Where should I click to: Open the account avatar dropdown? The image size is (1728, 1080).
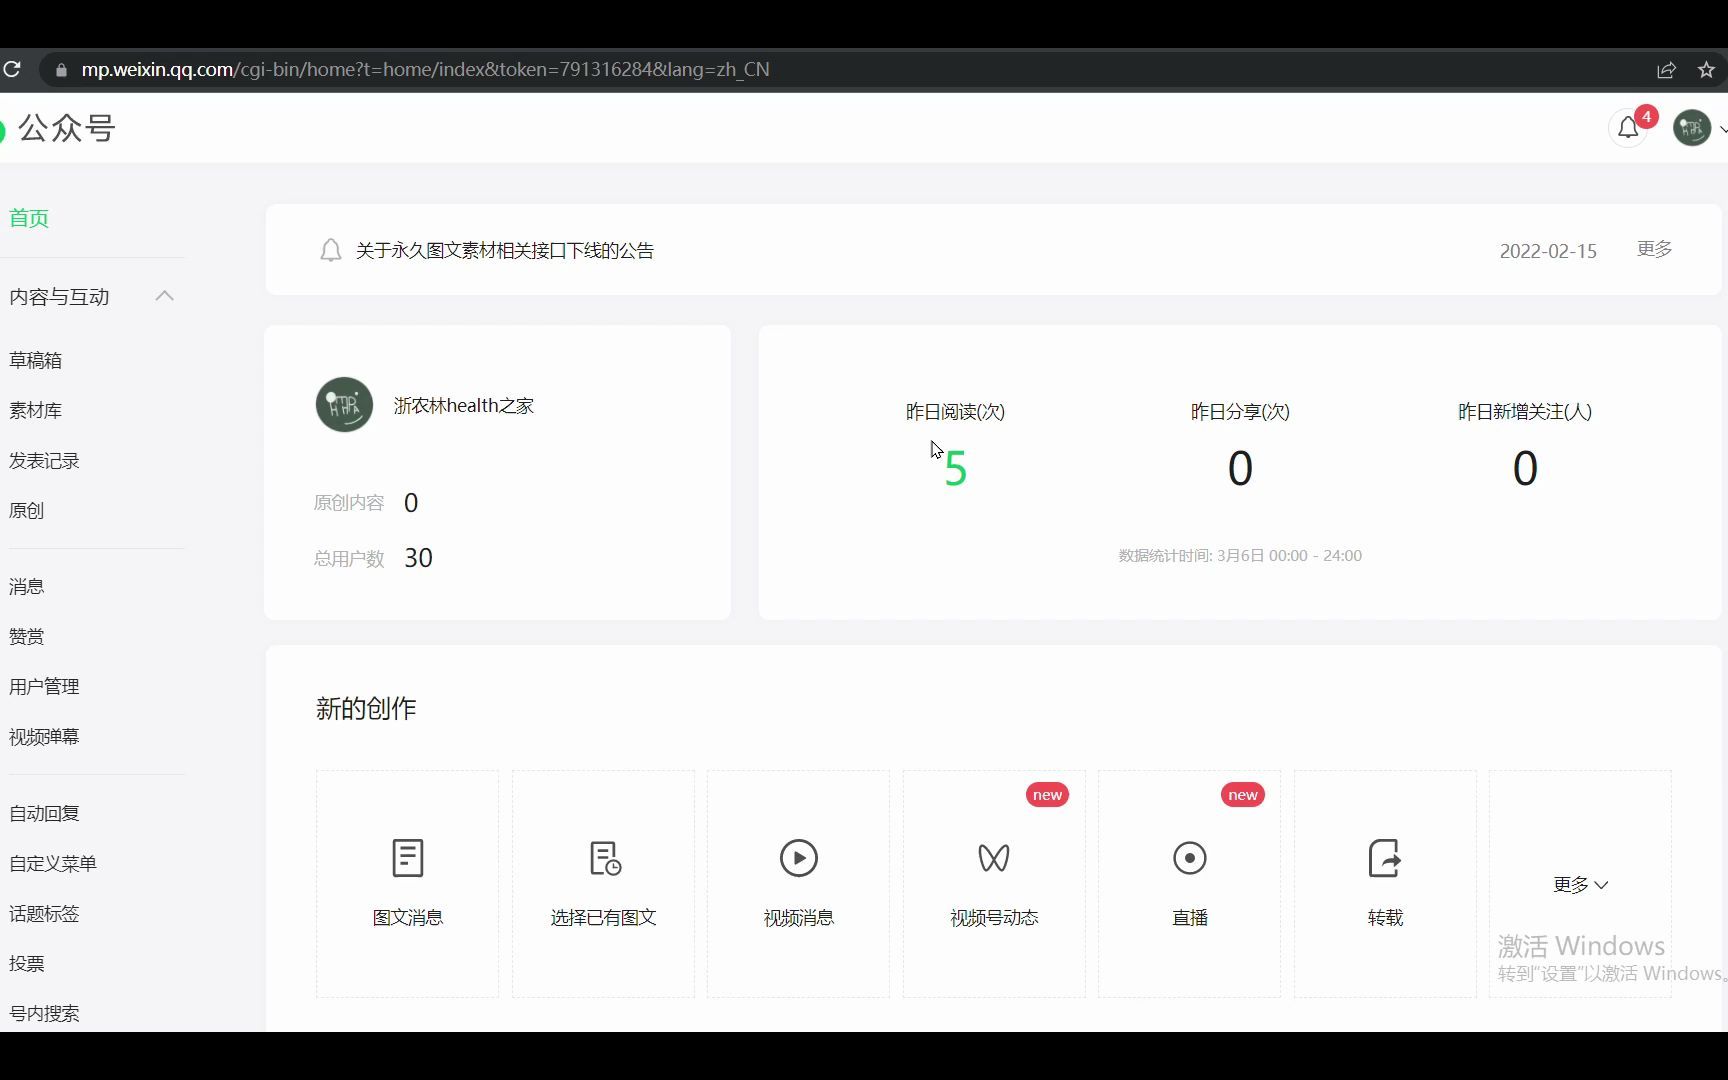coord(1692,128)
